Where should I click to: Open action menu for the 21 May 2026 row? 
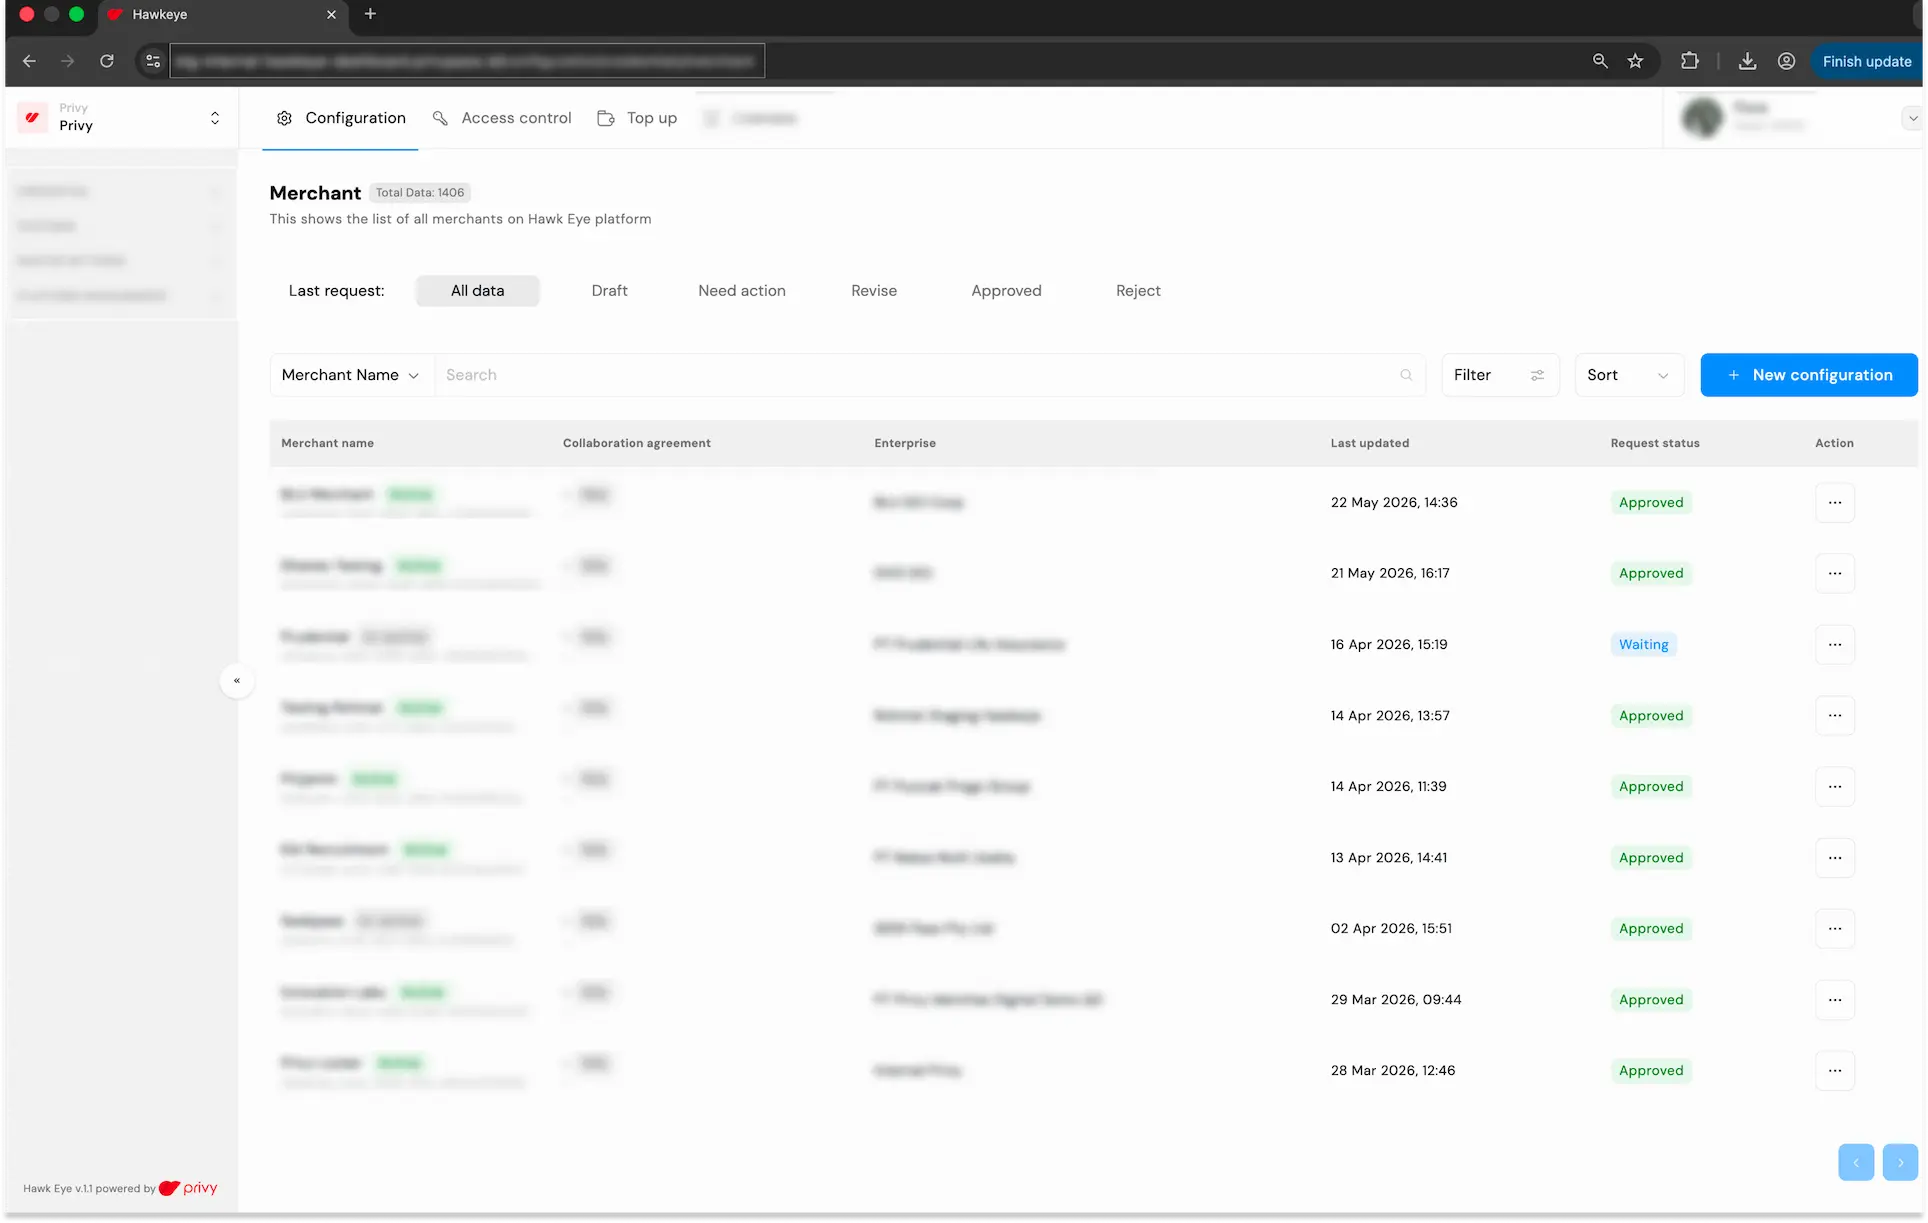(1835, 574)
